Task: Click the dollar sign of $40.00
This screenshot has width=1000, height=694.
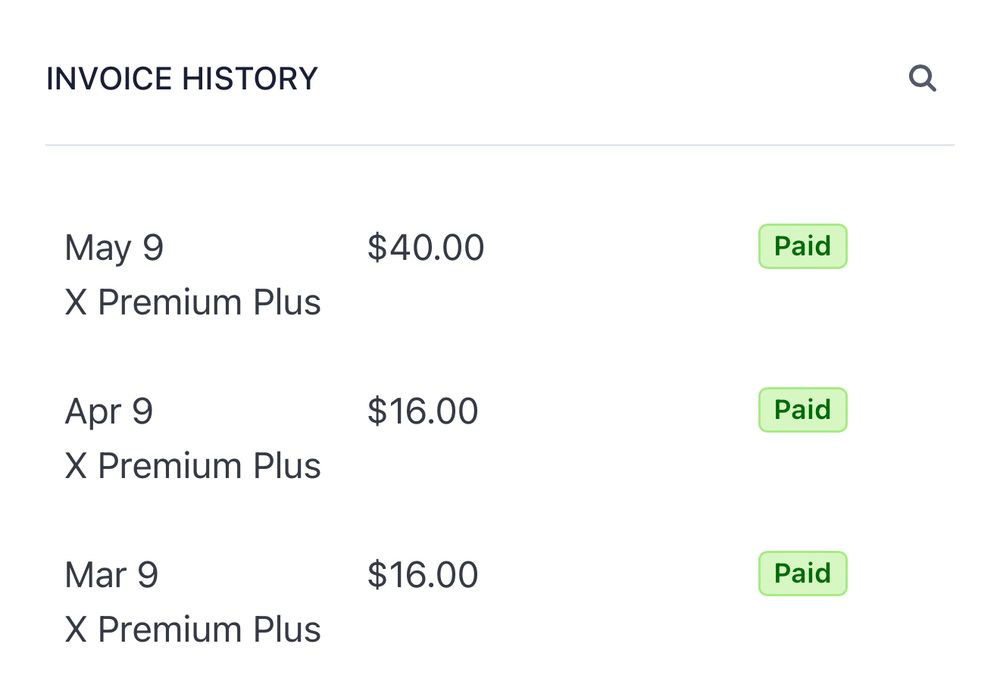Action: click(x=377, y=247)
